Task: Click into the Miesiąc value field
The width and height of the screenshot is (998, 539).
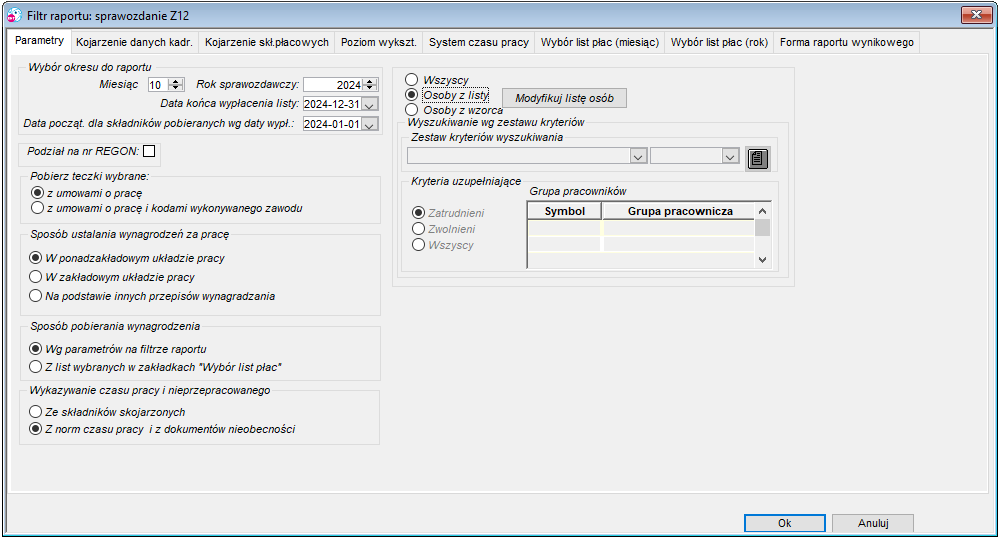Action: (159, 85)
